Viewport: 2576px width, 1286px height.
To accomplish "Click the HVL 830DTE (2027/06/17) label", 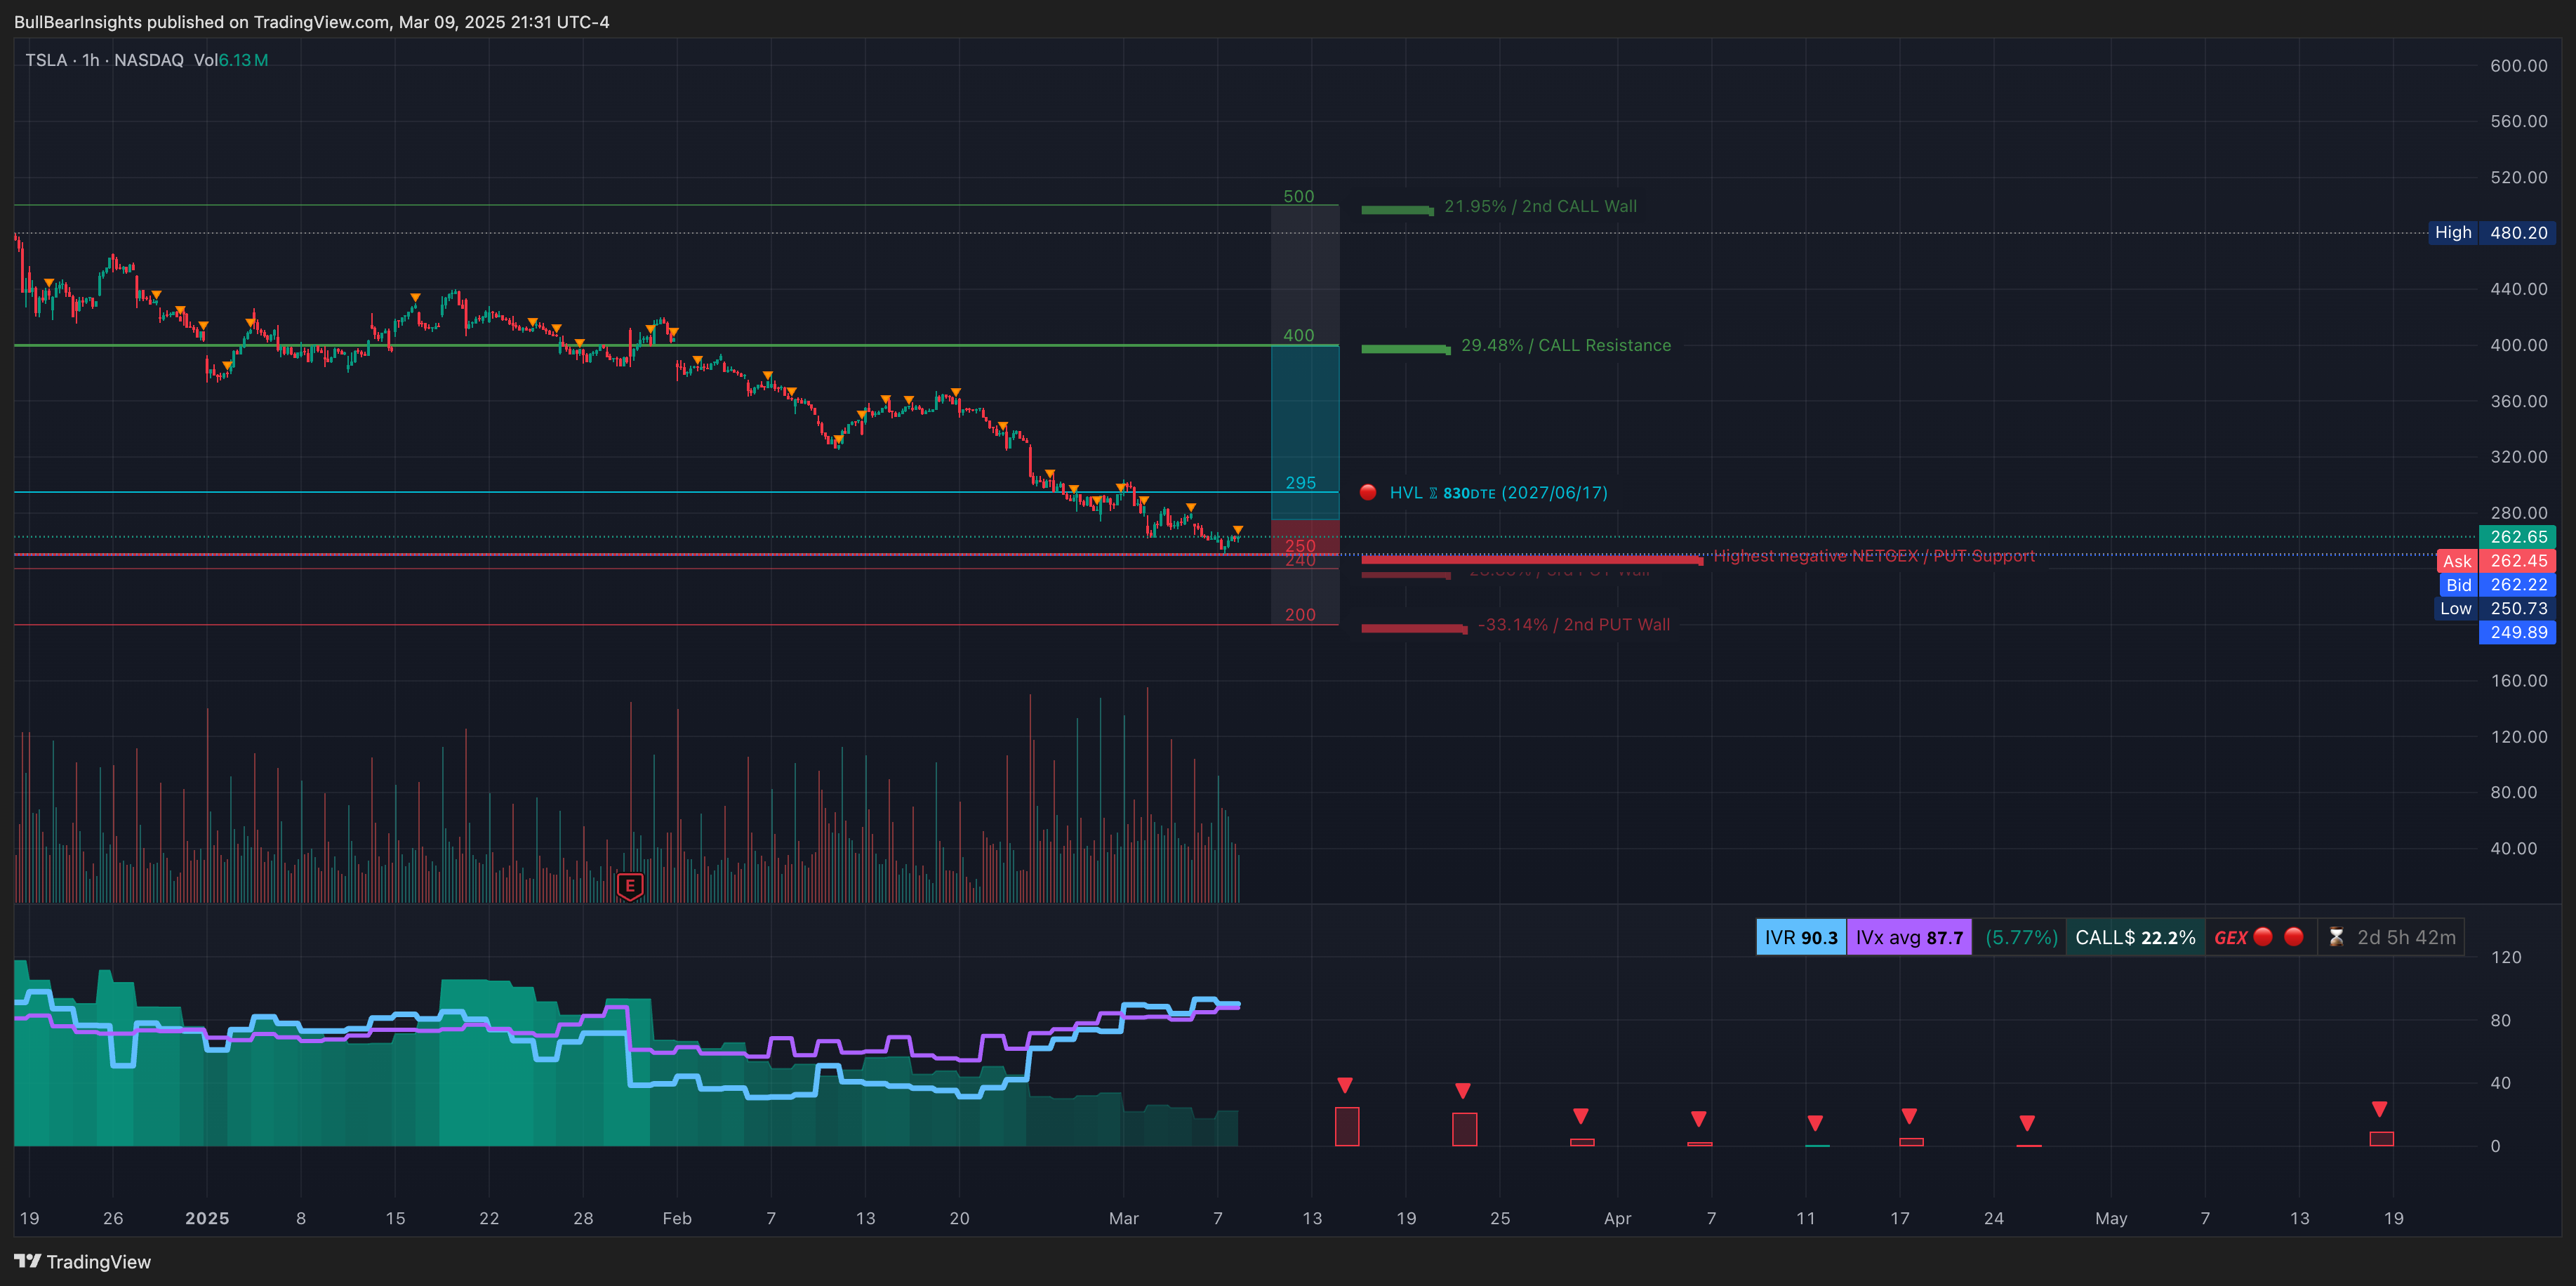I will point(1498,492).
